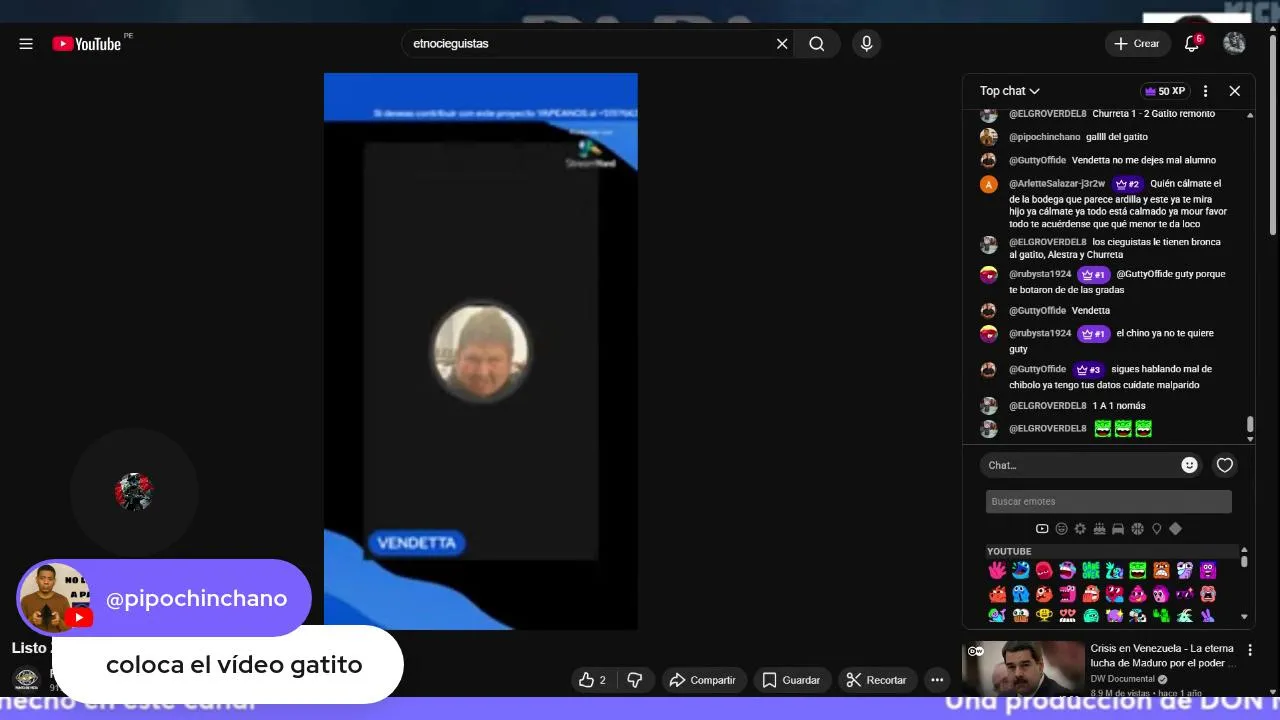The height and width of the screenshot is (720, 1280).
Task: Click the Crear button
Action: click(x=1137, y=44)
